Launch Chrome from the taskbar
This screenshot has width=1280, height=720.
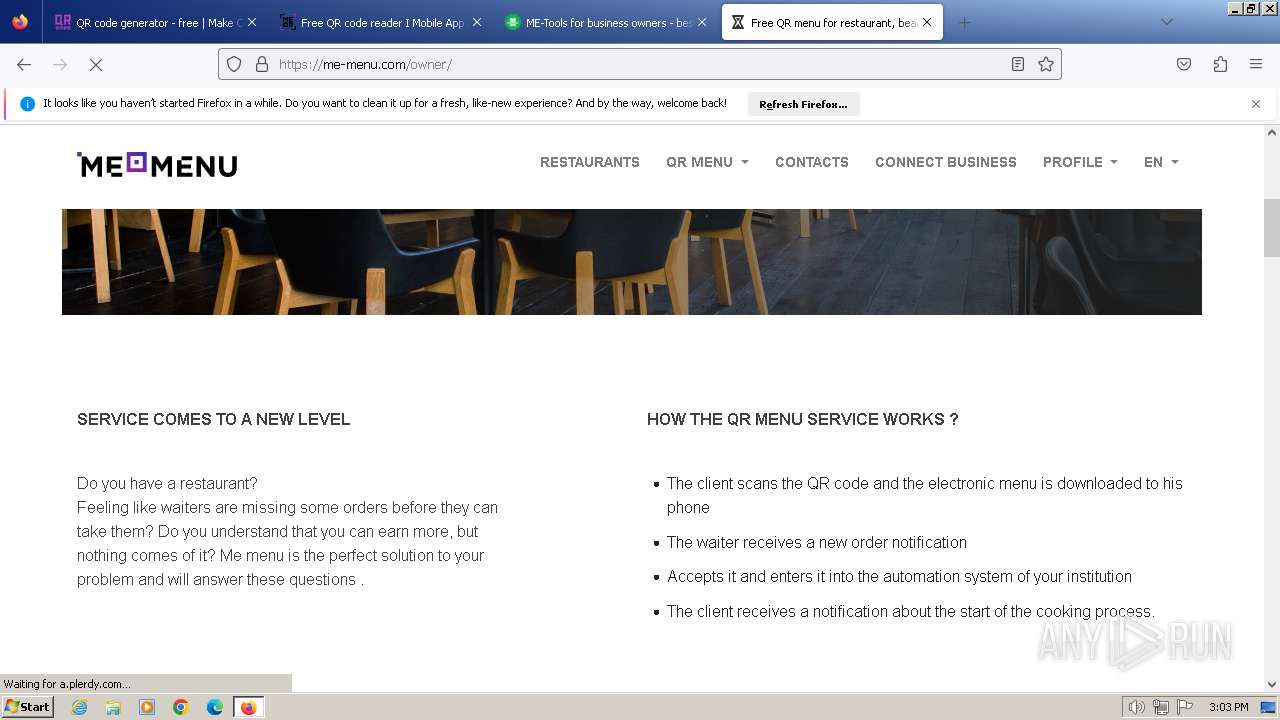tap(181, 707)
